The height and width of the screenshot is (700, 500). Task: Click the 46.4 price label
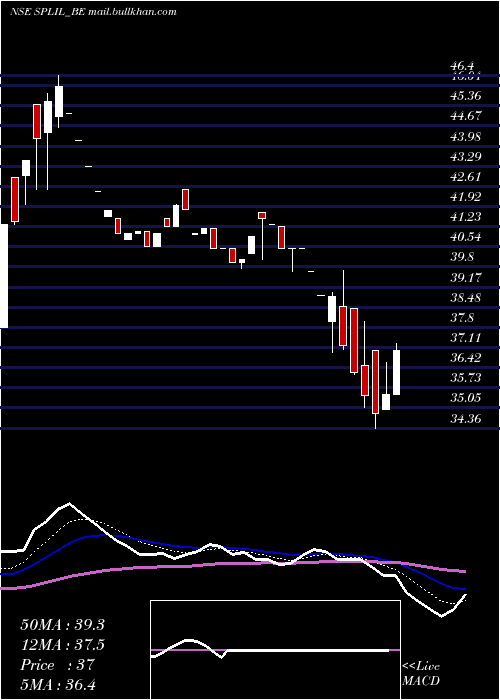(464, 67)
